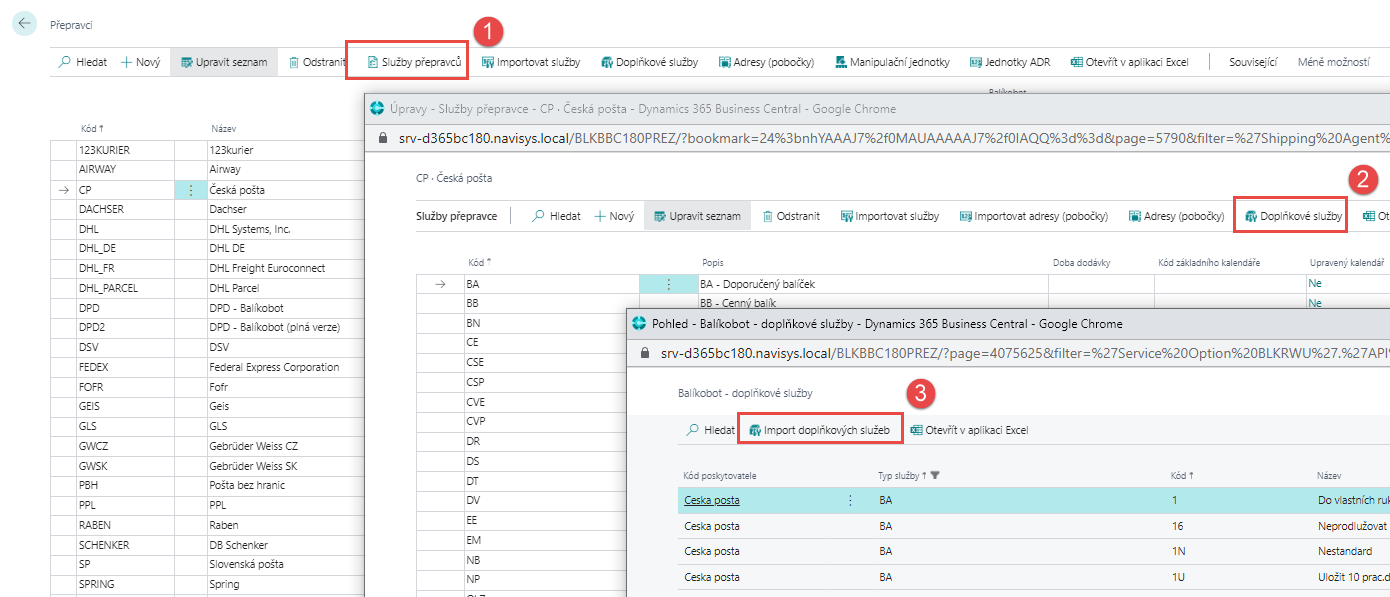Click Méně možností menu item
Image resolution: width=1390 pixels, height=597 pixels.
1333,62
